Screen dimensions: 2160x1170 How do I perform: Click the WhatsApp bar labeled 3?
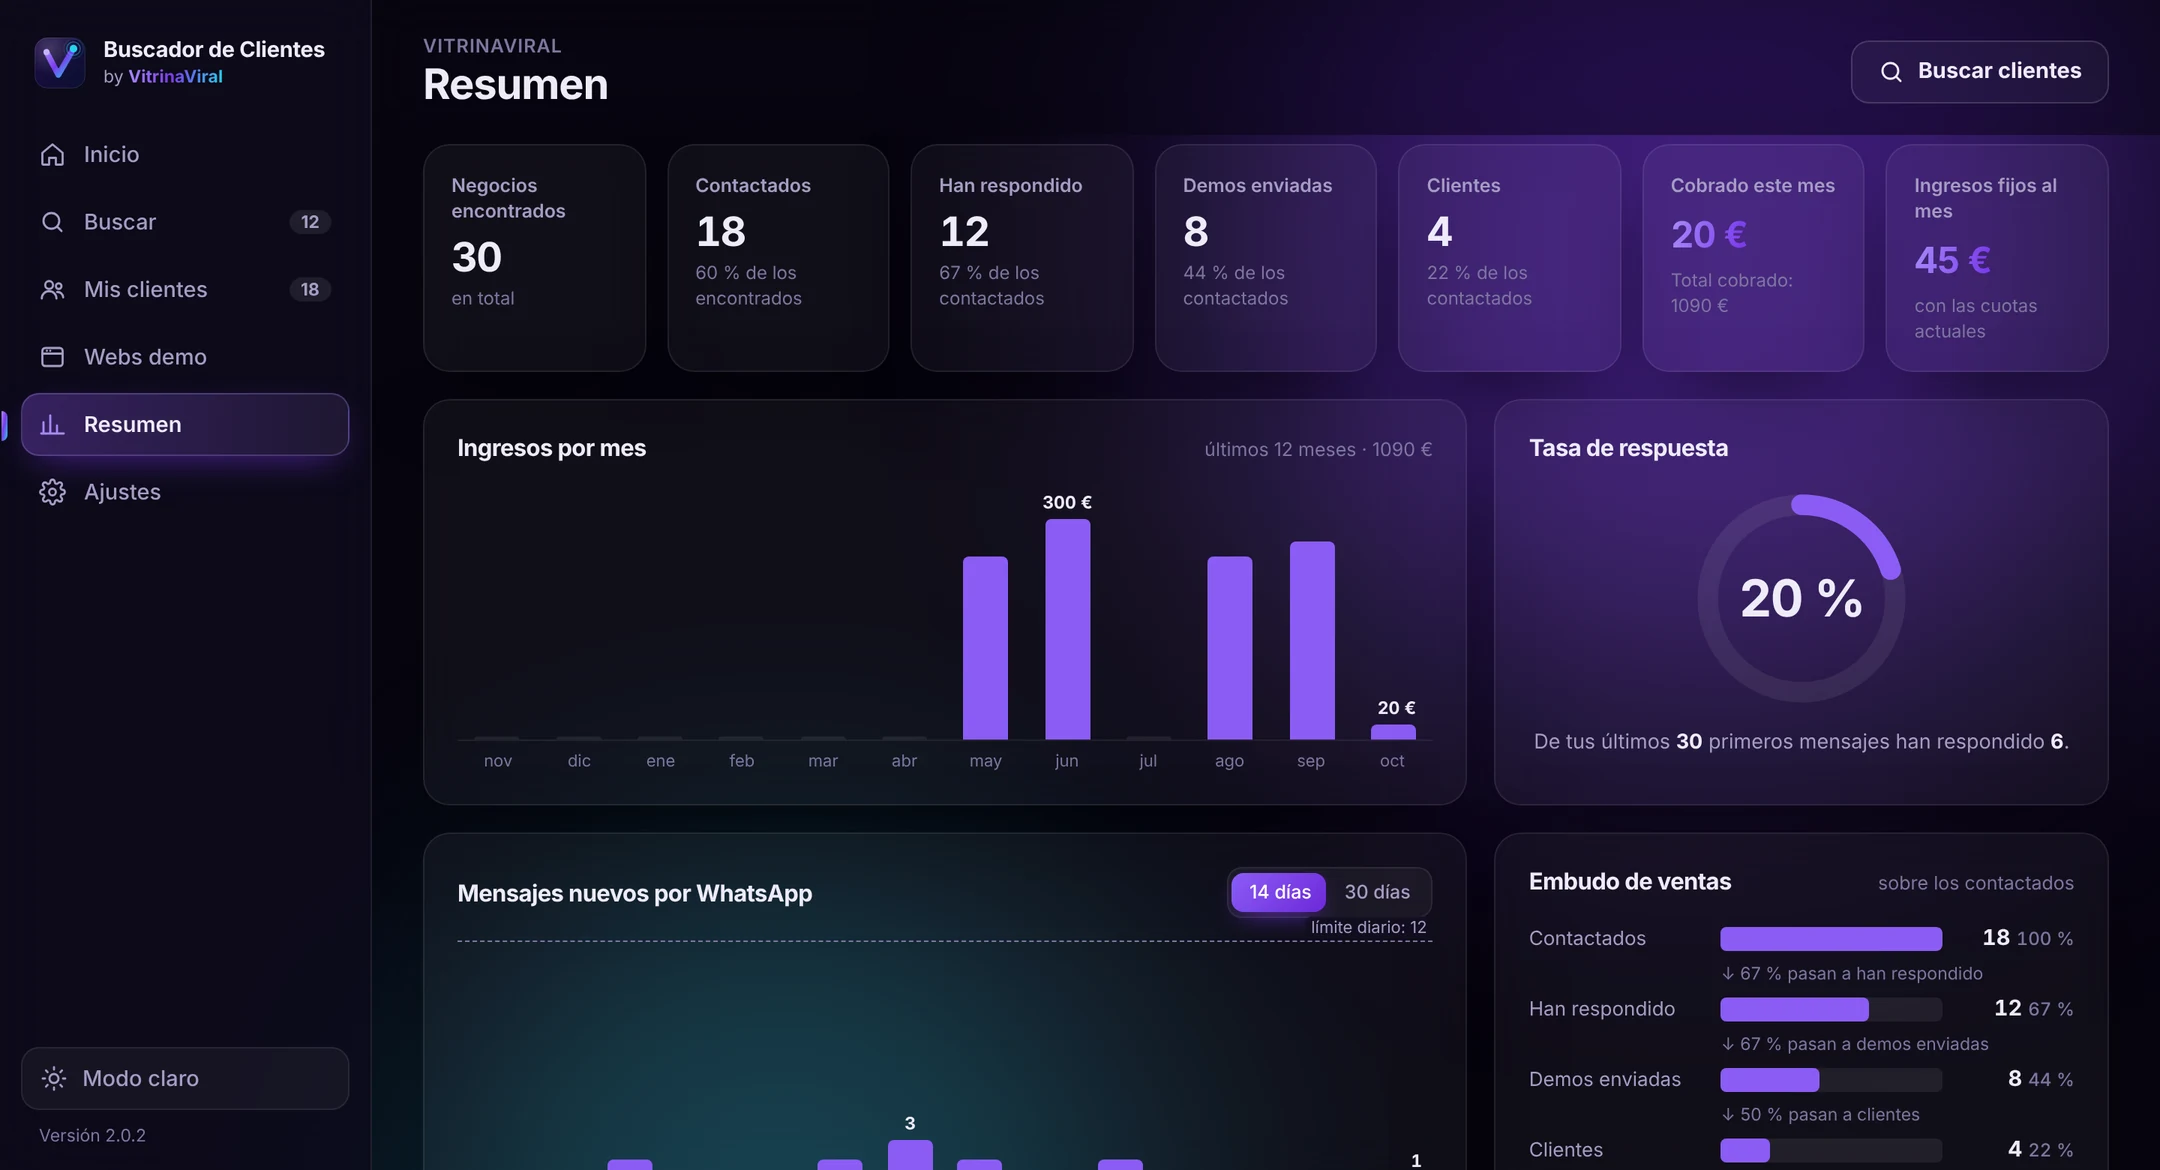(910, 1154)
